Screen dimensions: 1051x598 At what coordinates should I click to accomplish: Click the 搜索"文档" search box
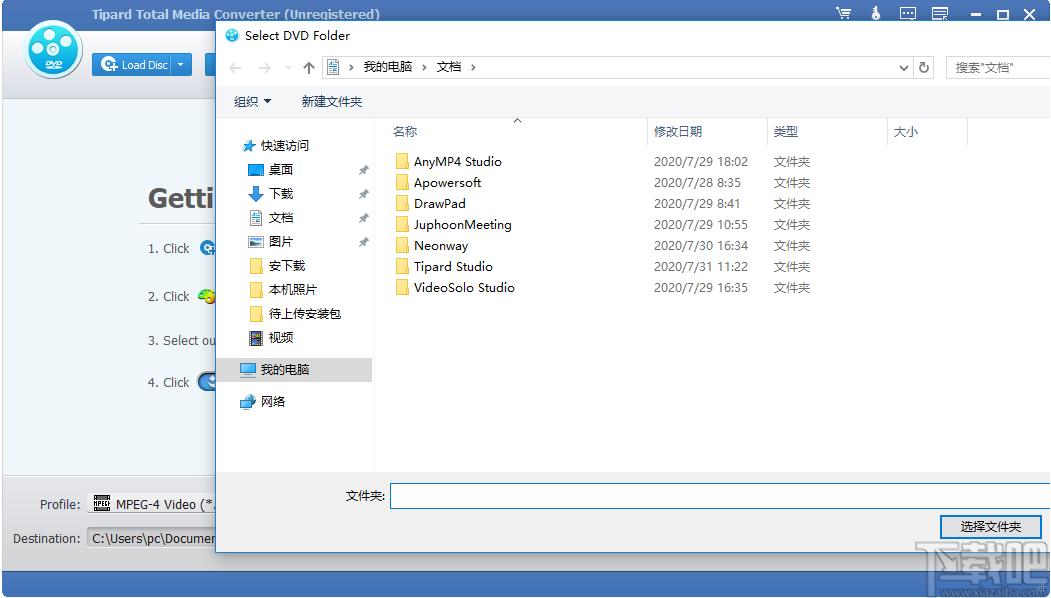[999, 68]
